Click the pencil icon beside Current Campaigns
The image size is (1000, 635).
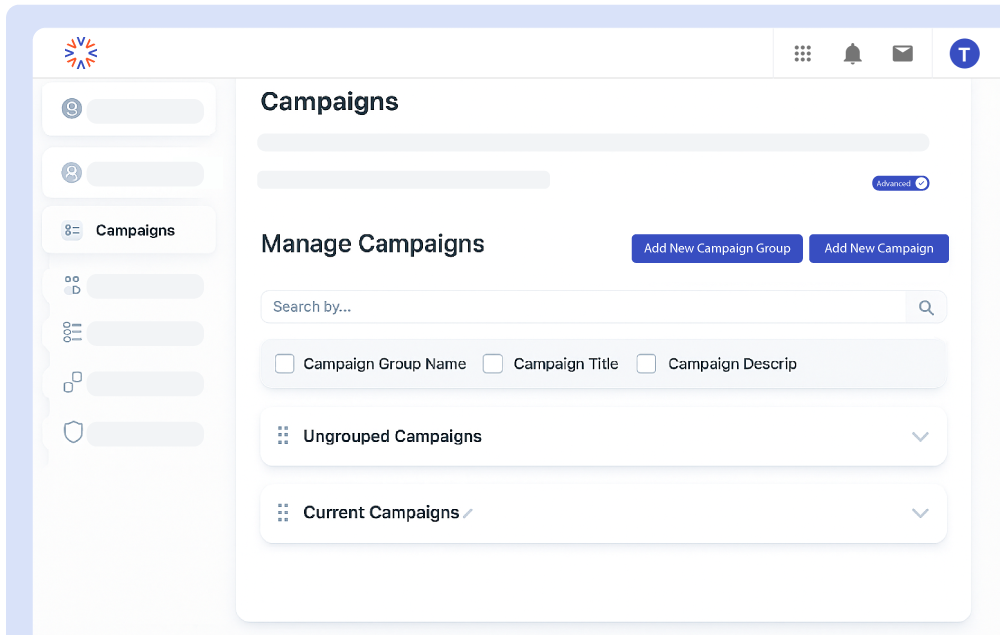click(468, 514)
